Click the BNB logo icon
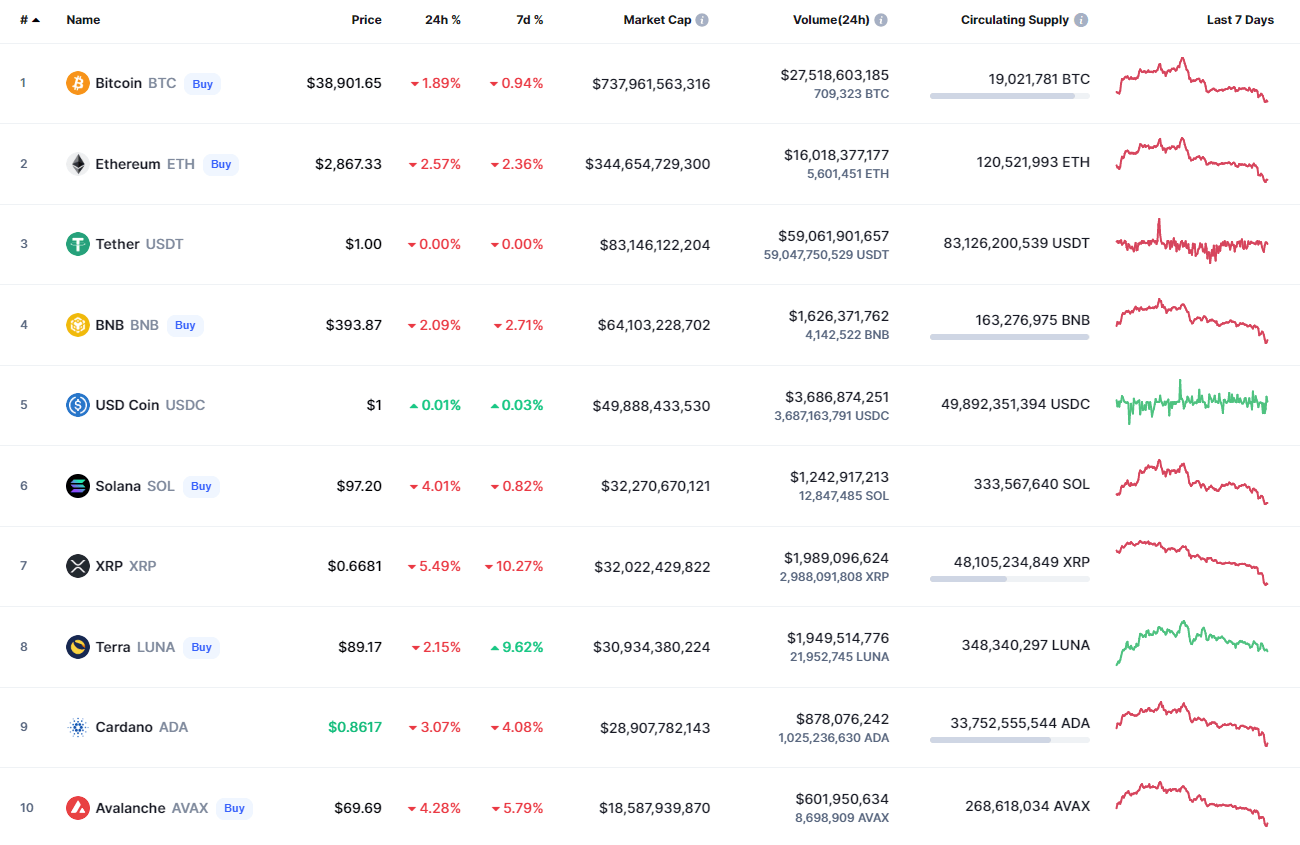Image resolution: width=1300 pixels, height=845 pixels. 78,325
